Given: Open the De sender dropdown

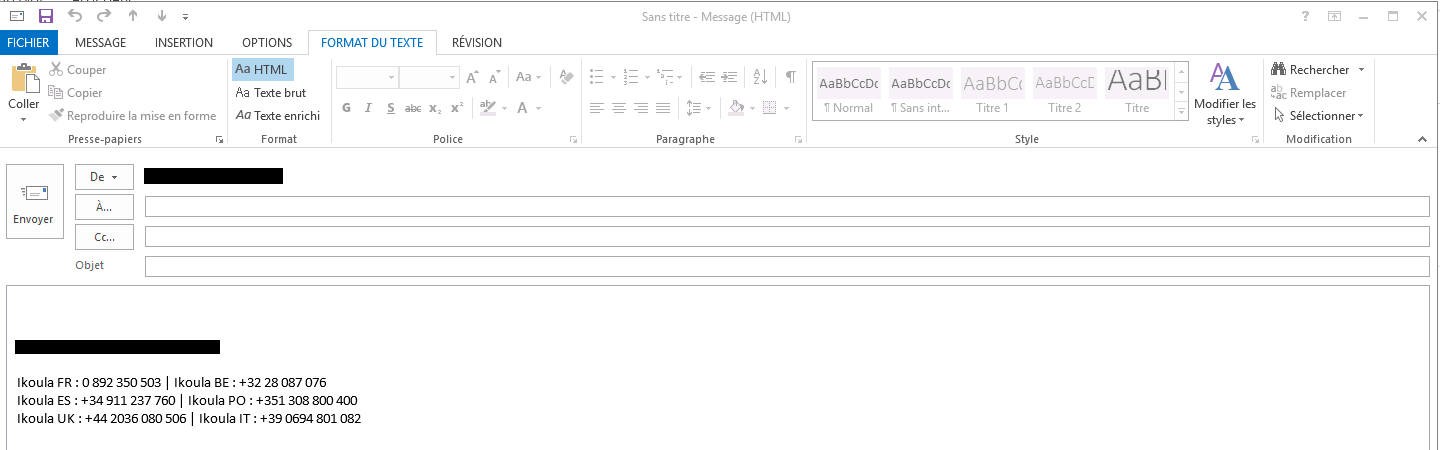Looking at the screenshot, I should pos(104,177).
